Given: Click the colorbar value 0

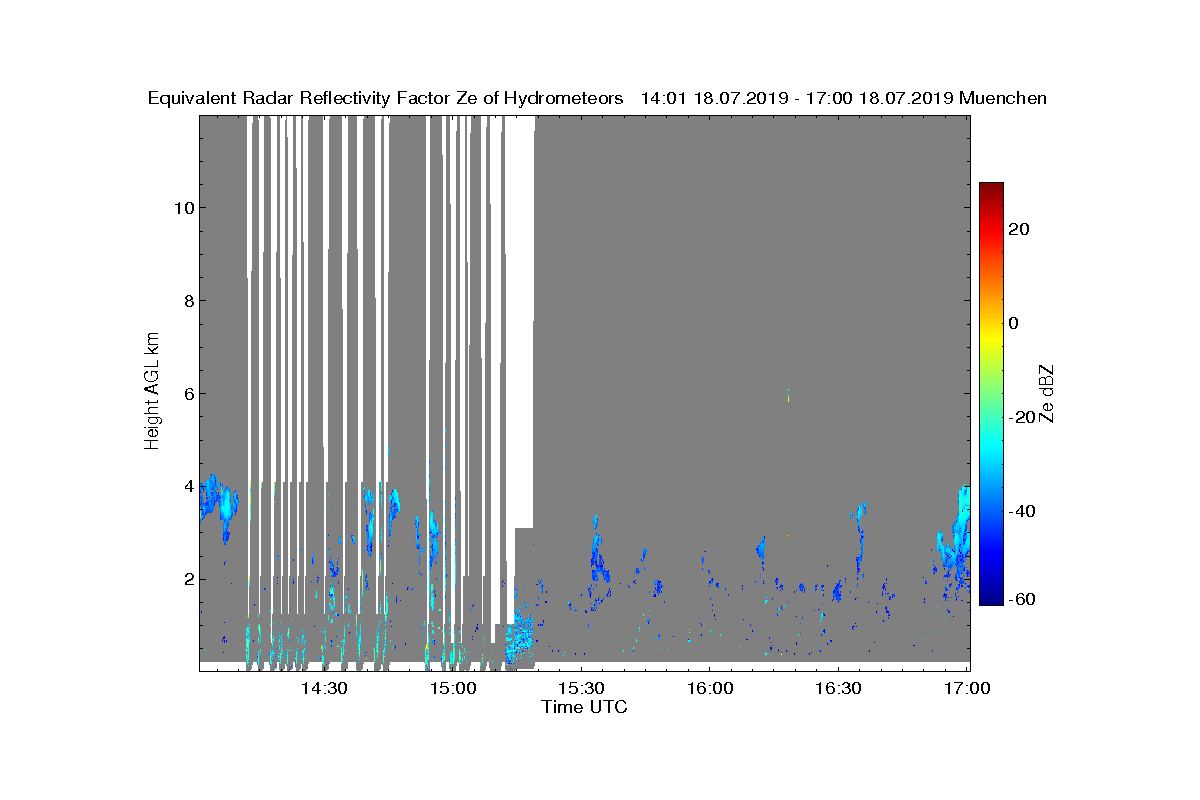Looking at the screenshot, I should click(1013, 323).
